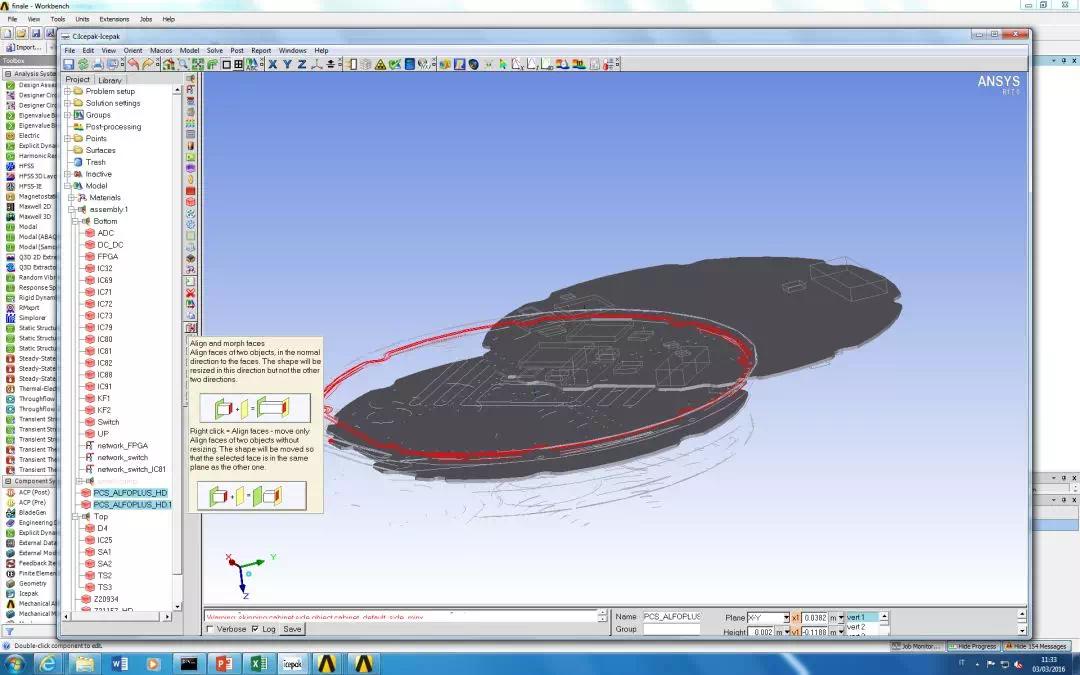Orient the view along the X axis
1080x675 pixels.
pos(273,64)
